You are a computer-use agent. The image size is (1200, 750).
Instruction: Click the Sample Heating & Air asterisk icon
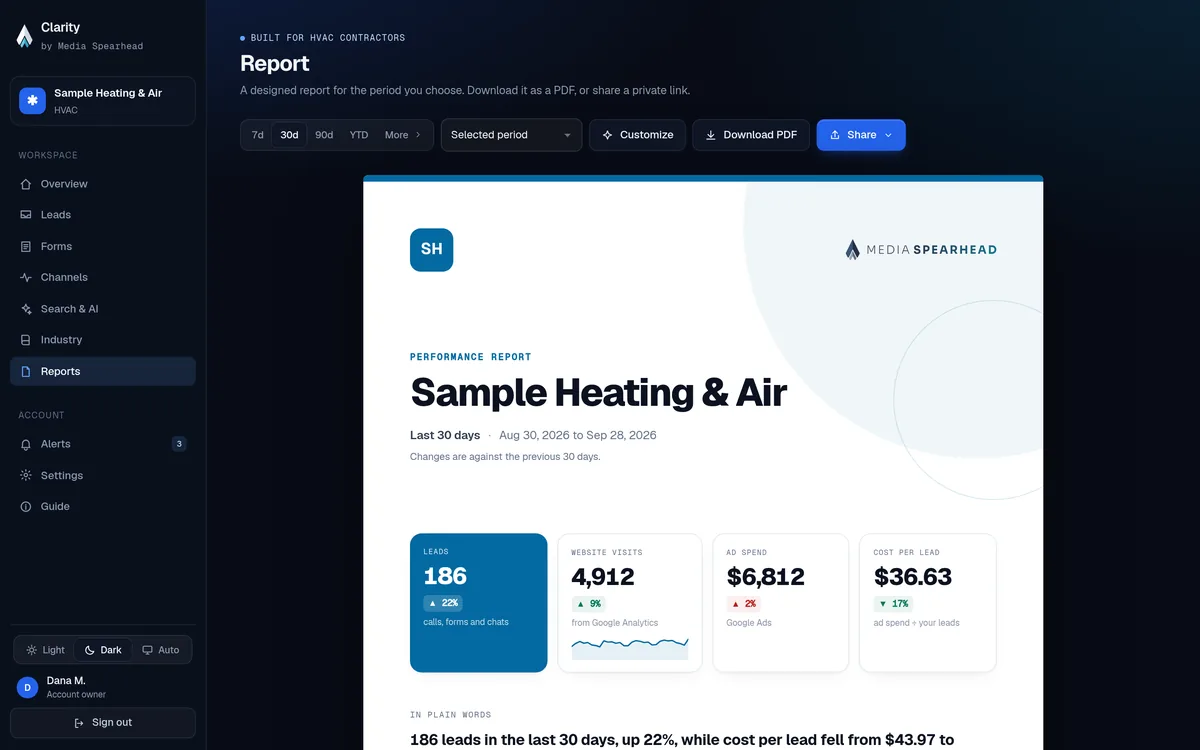32,100
